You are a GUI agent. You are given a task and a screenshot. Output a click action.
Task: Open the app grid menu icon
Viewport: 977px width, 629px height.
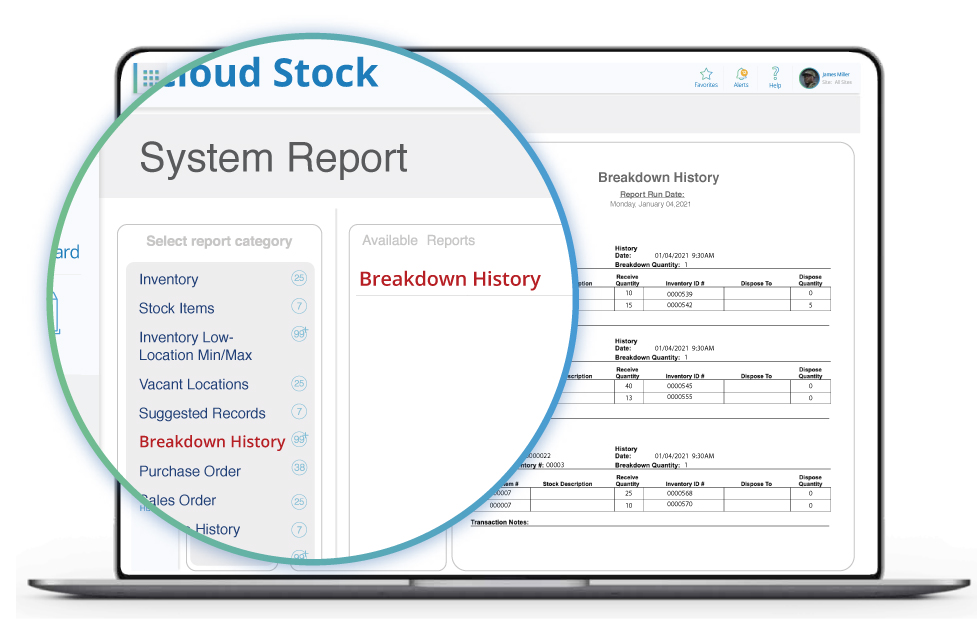151,78
